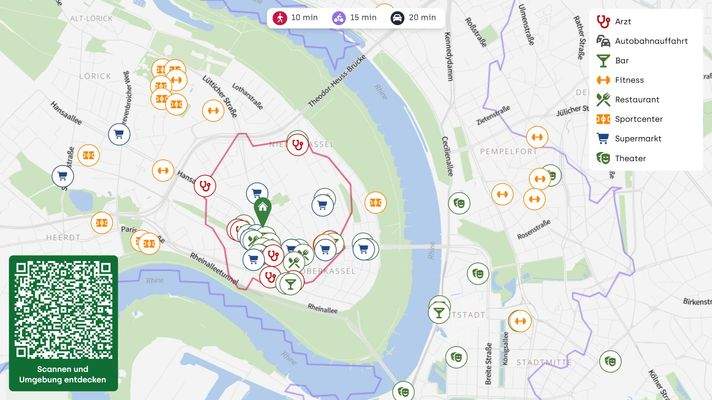Click the Sportcenter icon in legend
712x400 pixels.
603,119
